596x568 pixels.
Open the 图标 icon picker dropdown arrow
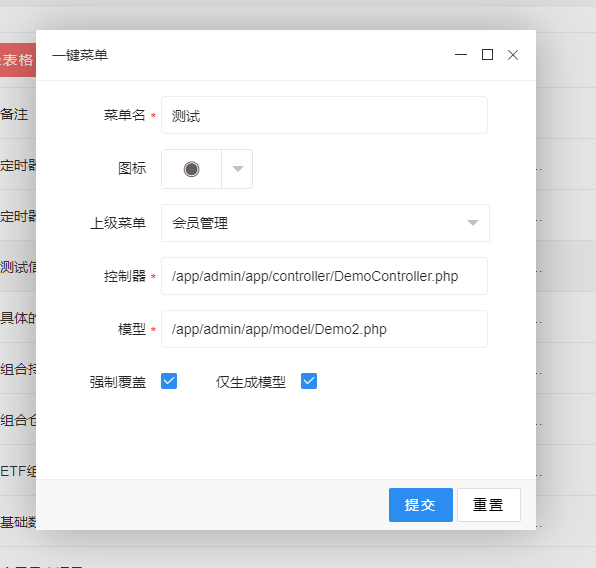pos(238,169)
